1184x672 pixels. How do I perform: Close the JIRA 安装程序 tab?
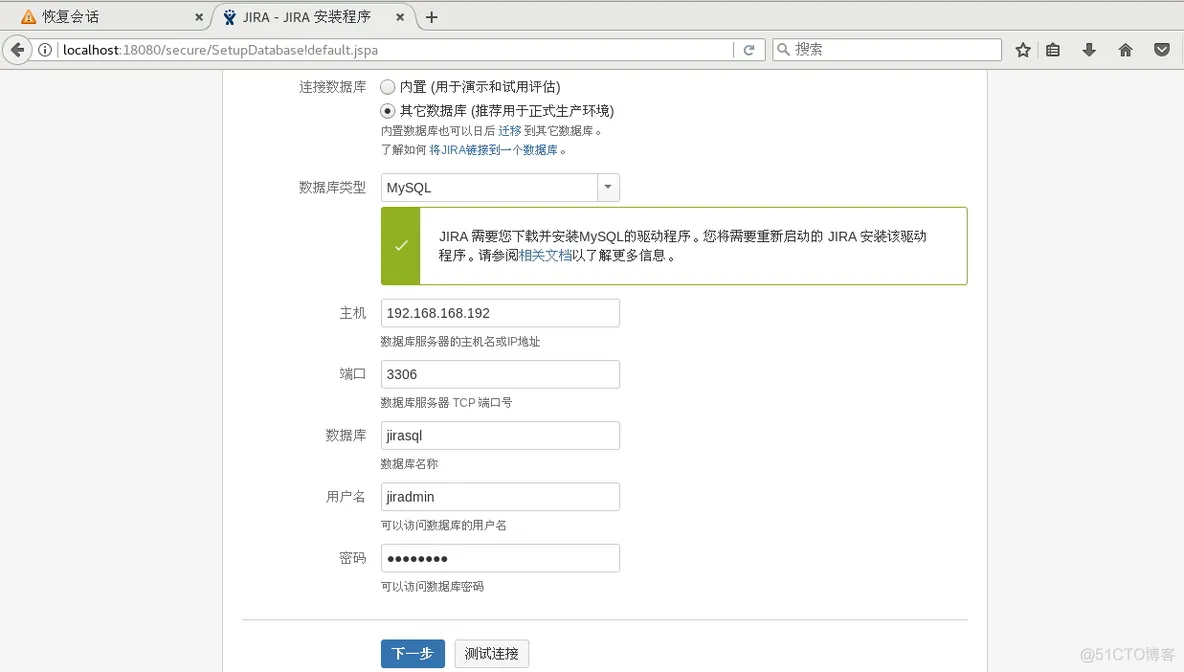[400, 17]
